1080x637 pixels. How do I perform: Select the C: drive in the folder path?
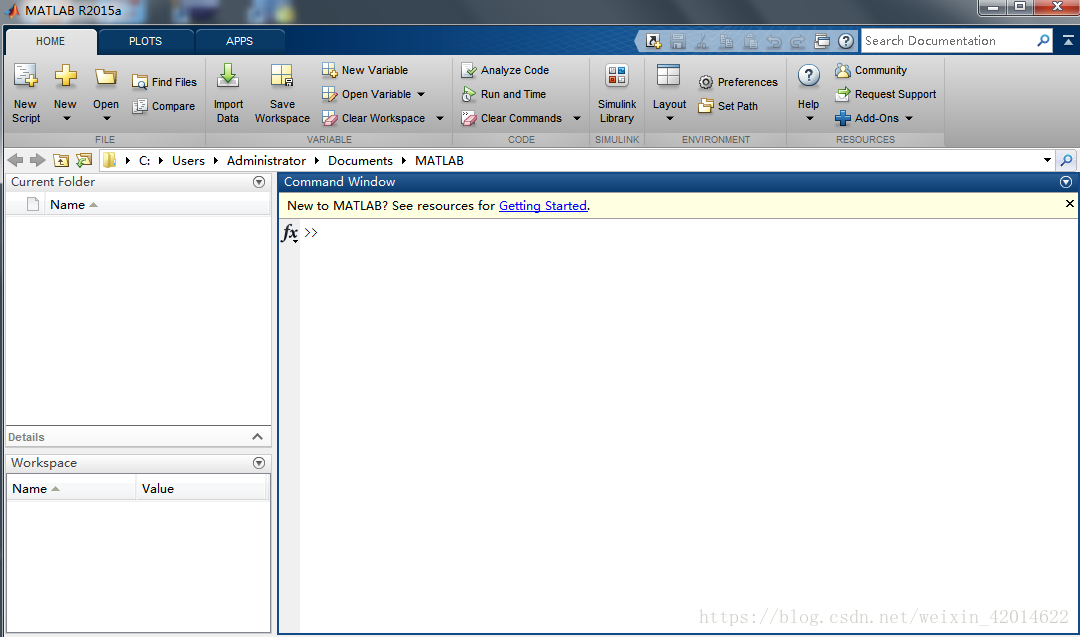point(145,160)
